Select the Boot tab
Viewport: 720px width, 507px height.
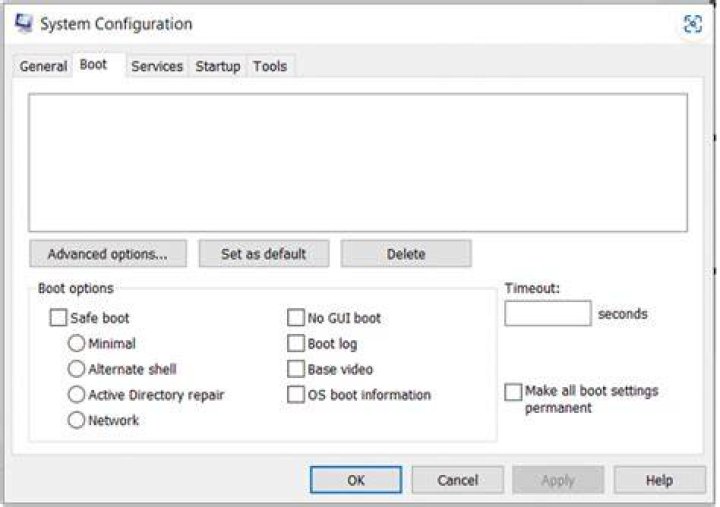(93, 65)
